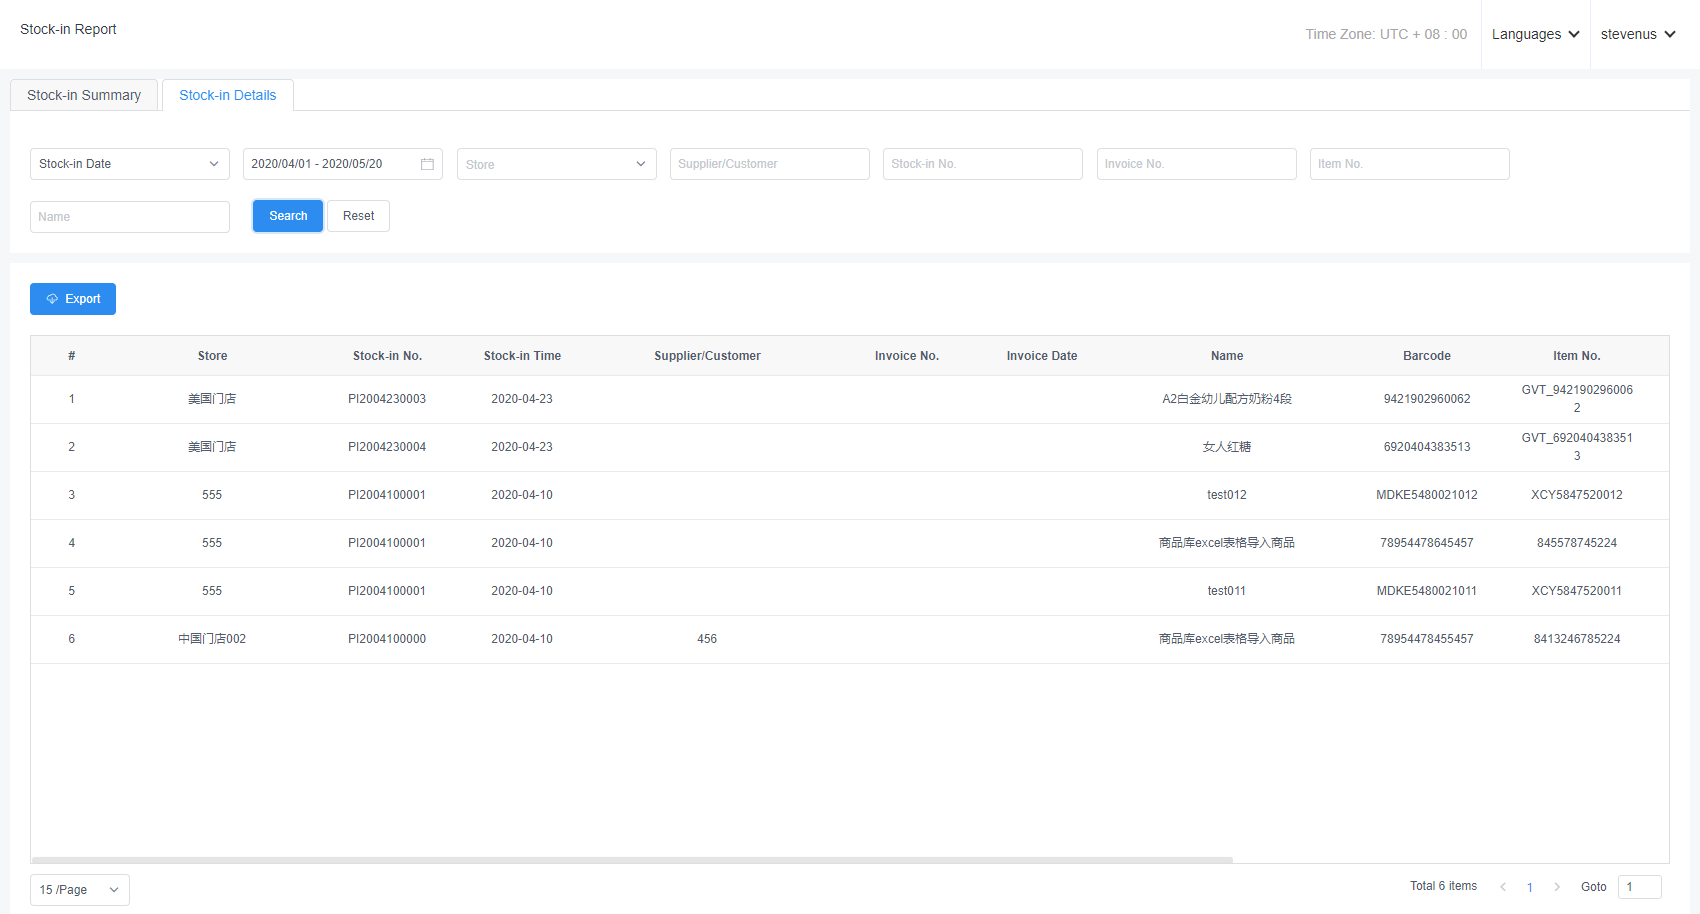Open the Languages dropdown menu
Image resolution: width=1700 pixels, height=914 pixels.
1535,34
